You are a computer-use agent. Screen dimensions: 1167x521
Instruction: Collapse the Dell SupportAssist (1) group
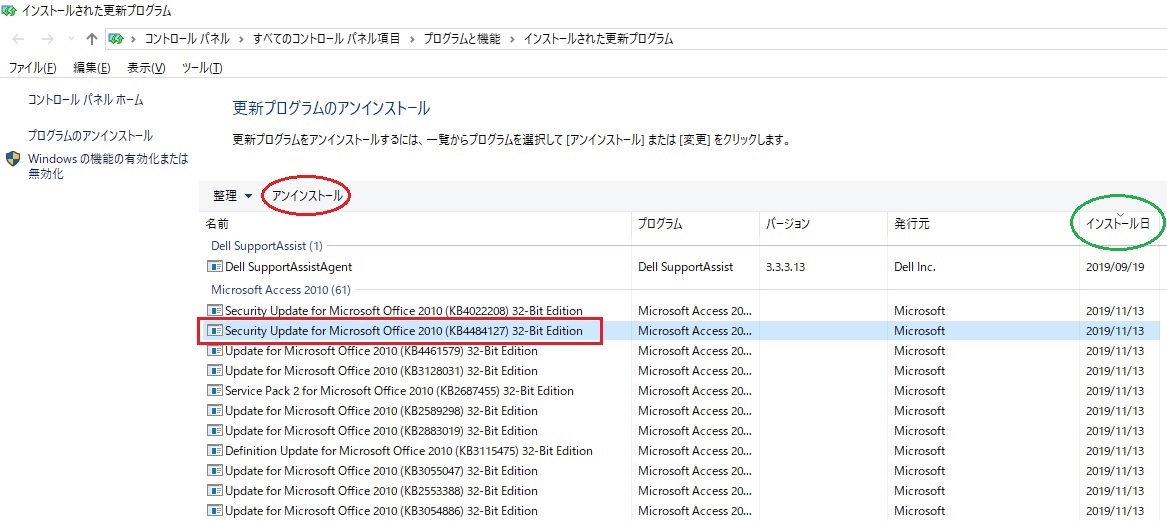(265, 245)
